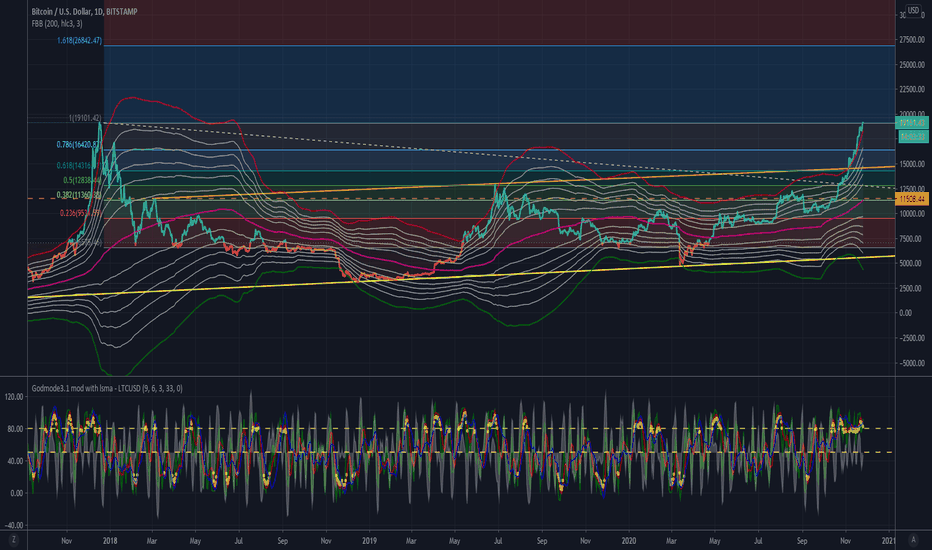
Task: Click the -5000.00 price axis label
Action: click(914, 363)
